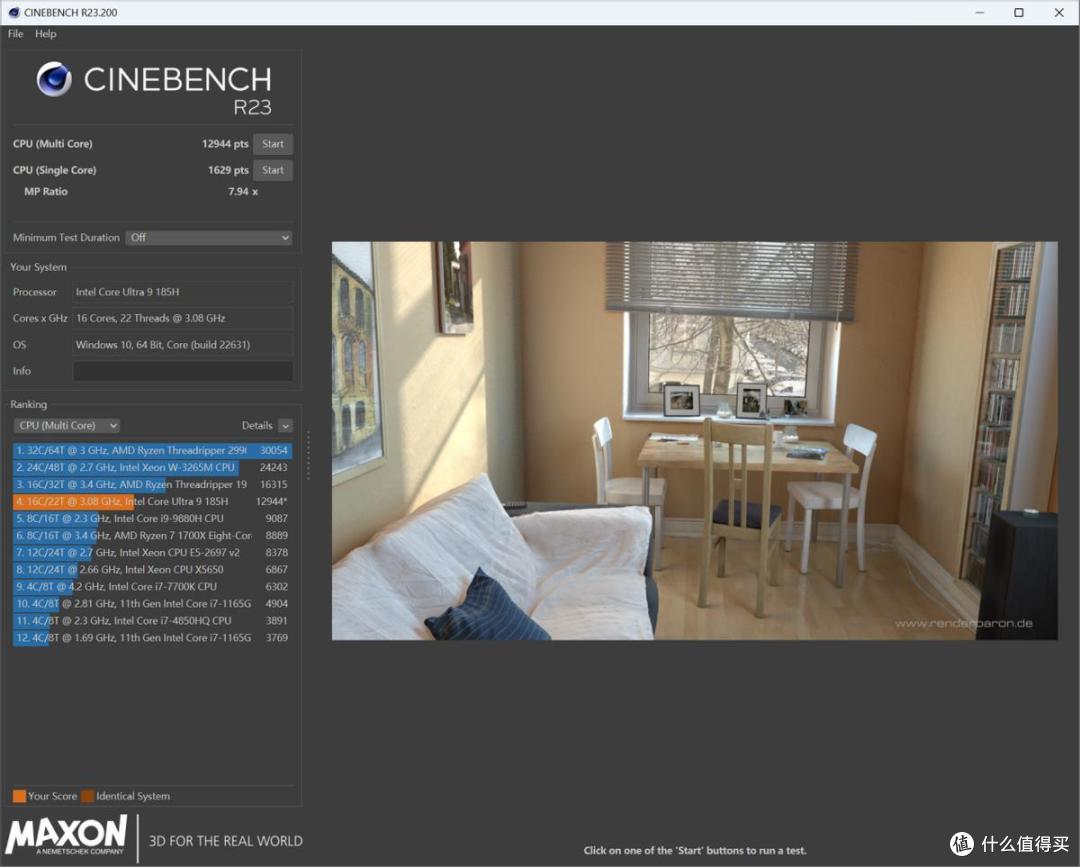Select ranking row AMD Ryzen Threadripper 16315
This screenshot has height=867, width=1080.
point(152,485)
